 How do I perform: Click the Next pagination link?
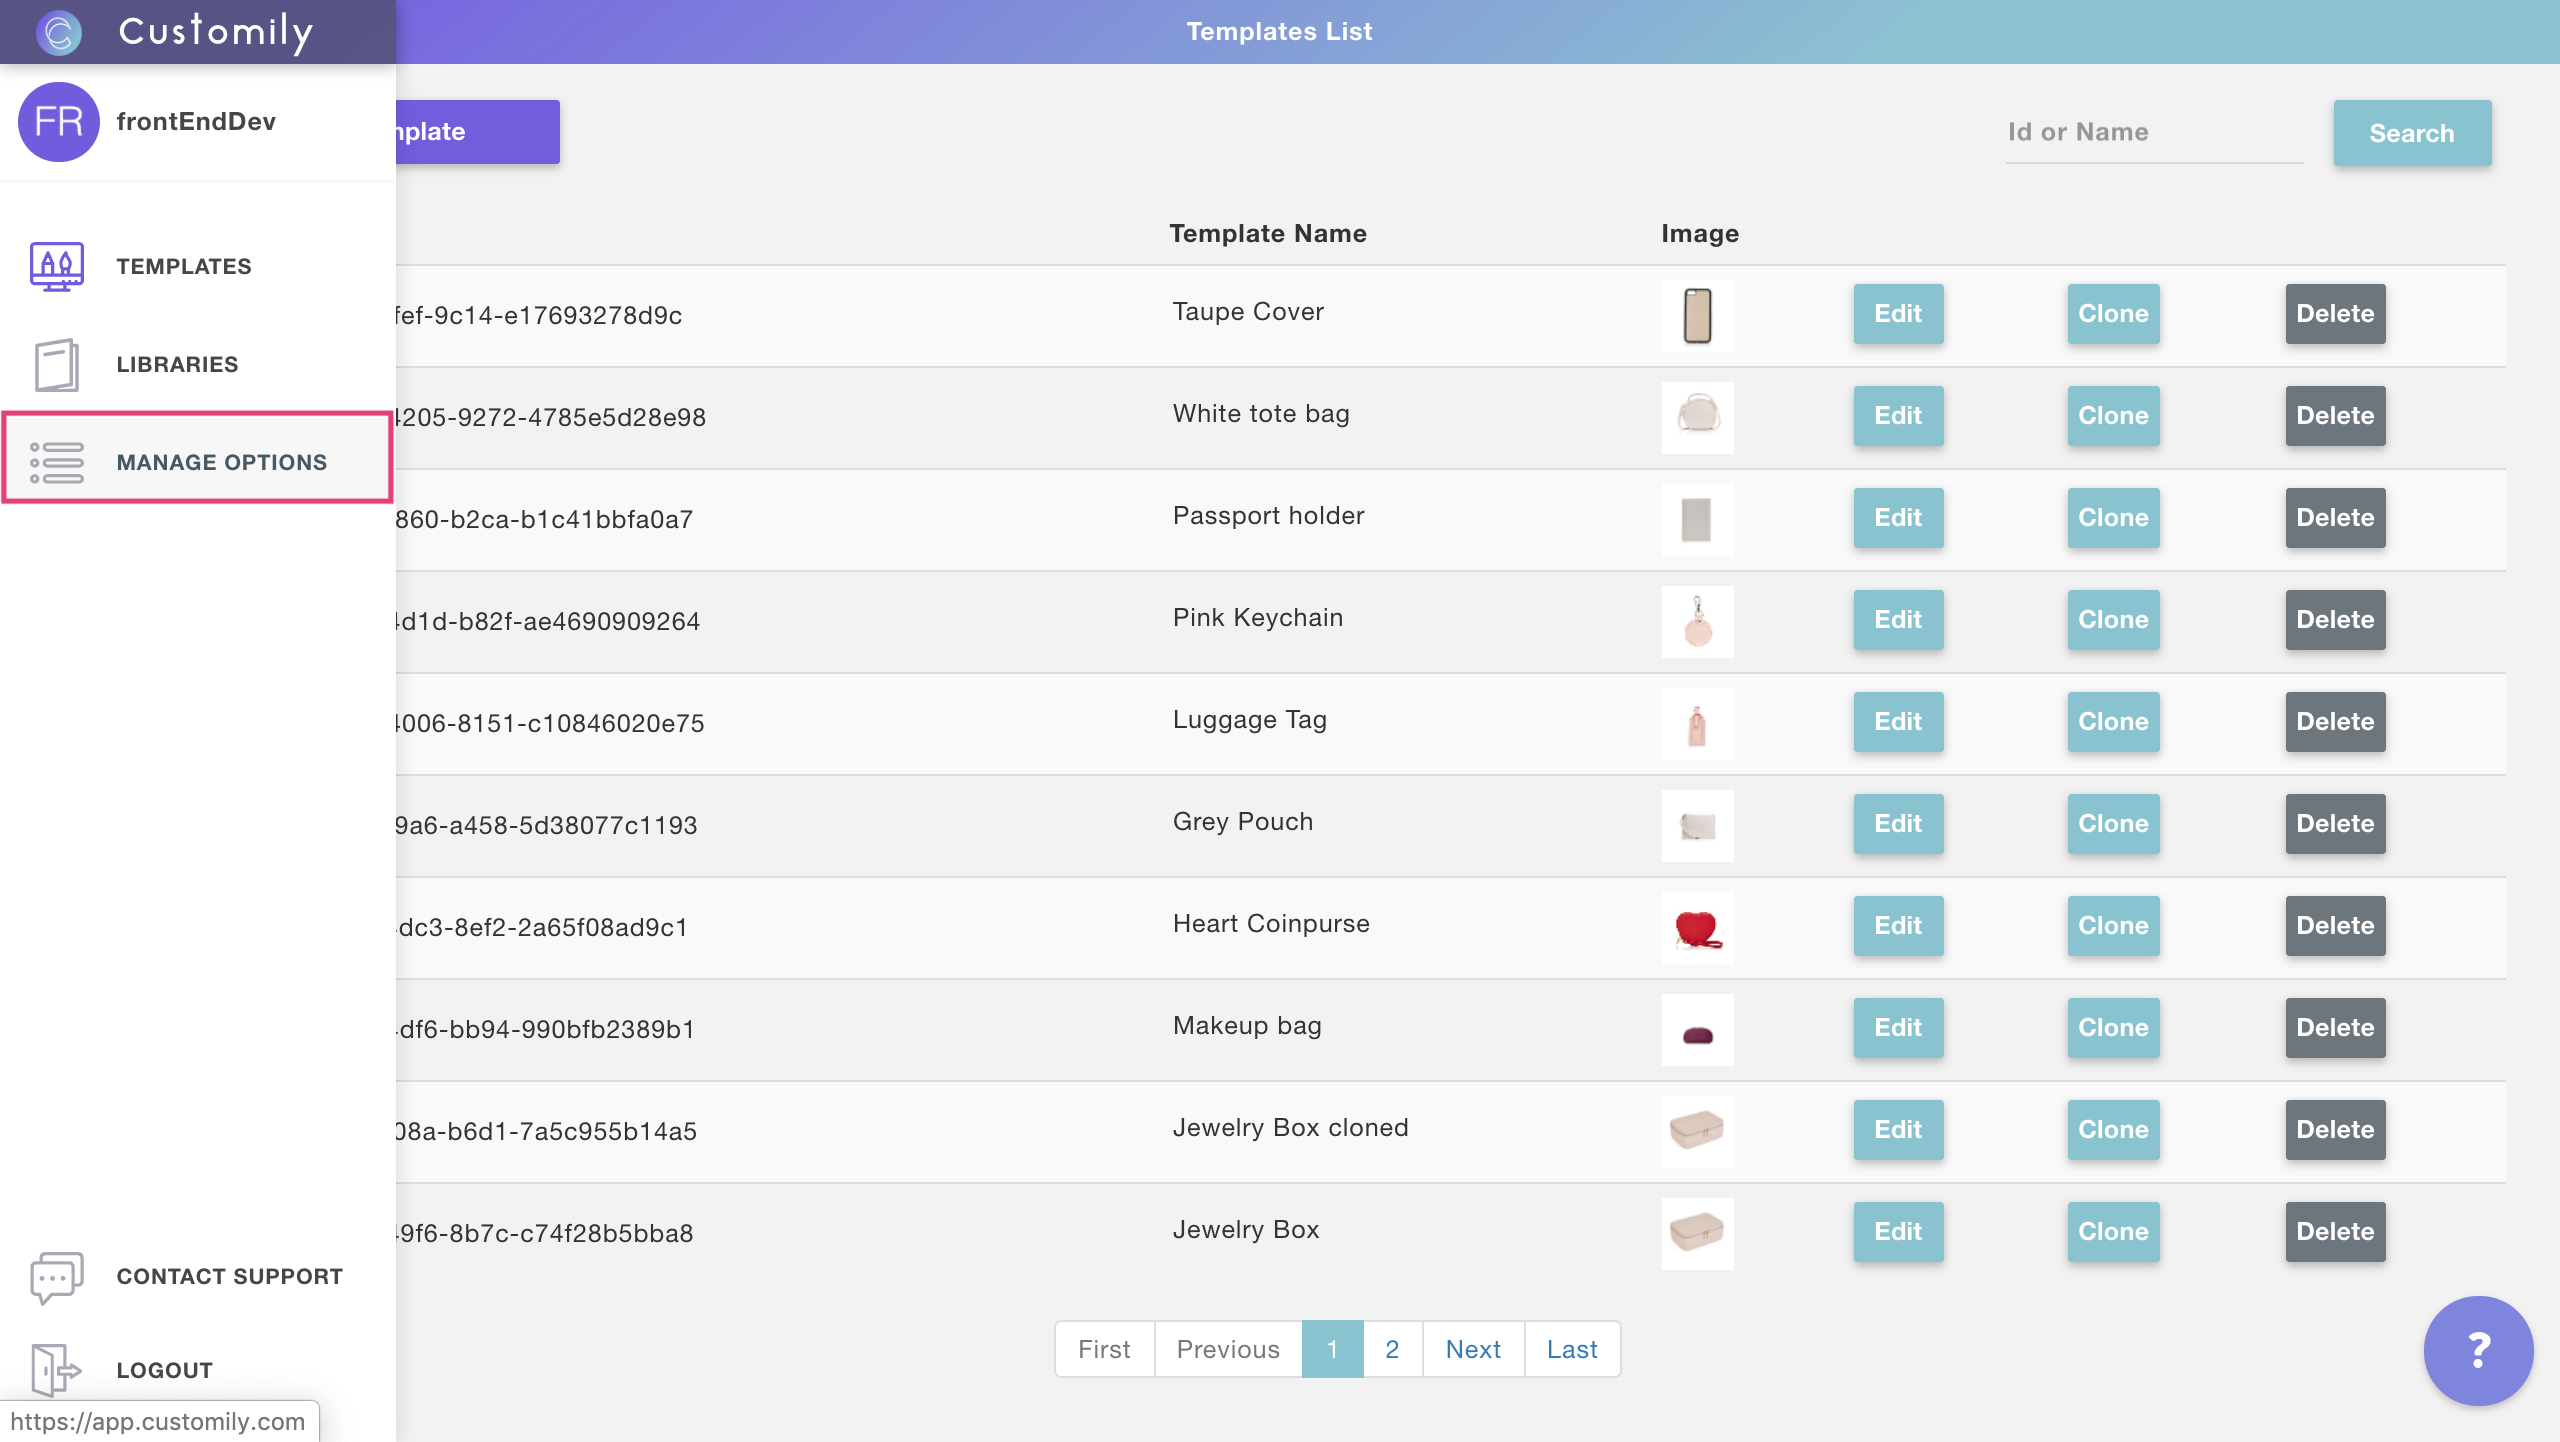coord(1472,1349)
